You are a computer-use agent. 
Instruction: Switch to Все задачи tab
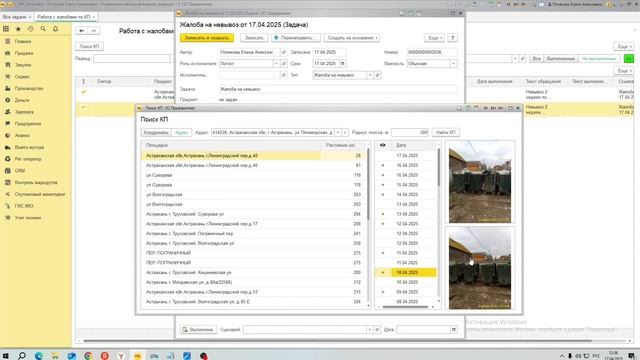tap(14, 17)
